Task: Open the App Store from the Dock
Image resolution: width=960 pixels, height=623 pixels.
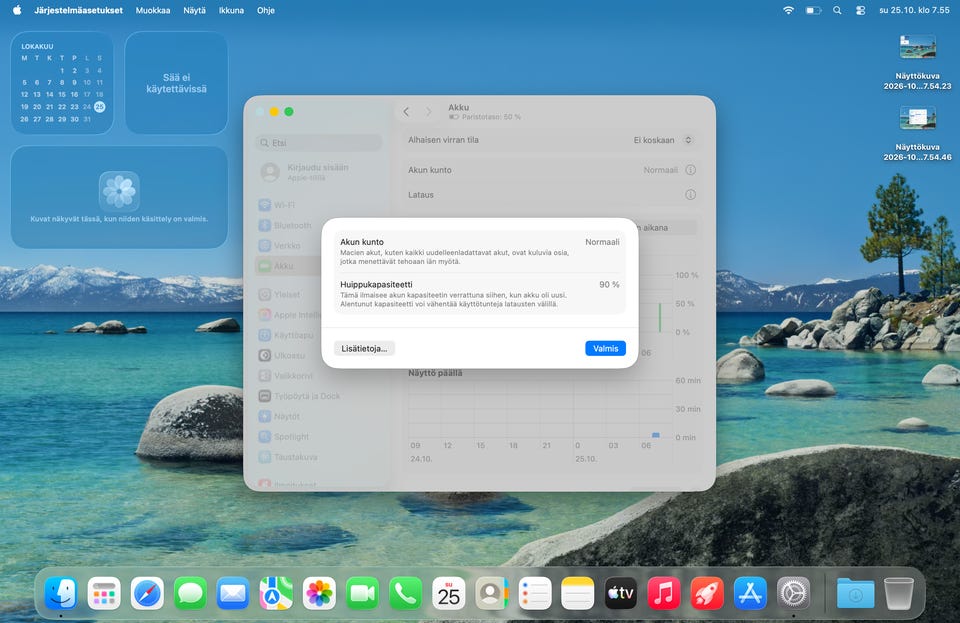Action: 750,593
